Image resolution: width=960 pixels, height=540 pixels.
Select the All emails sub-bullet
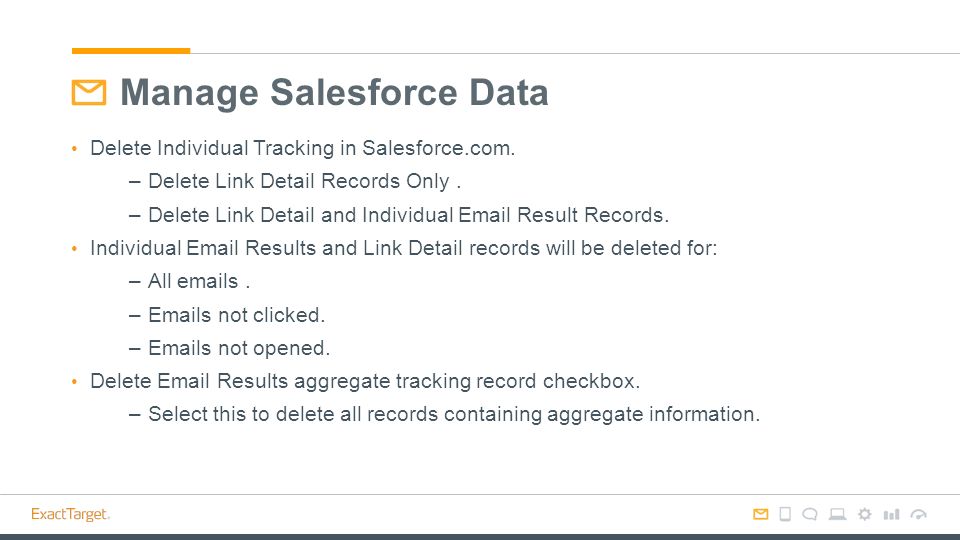[199, 281]
